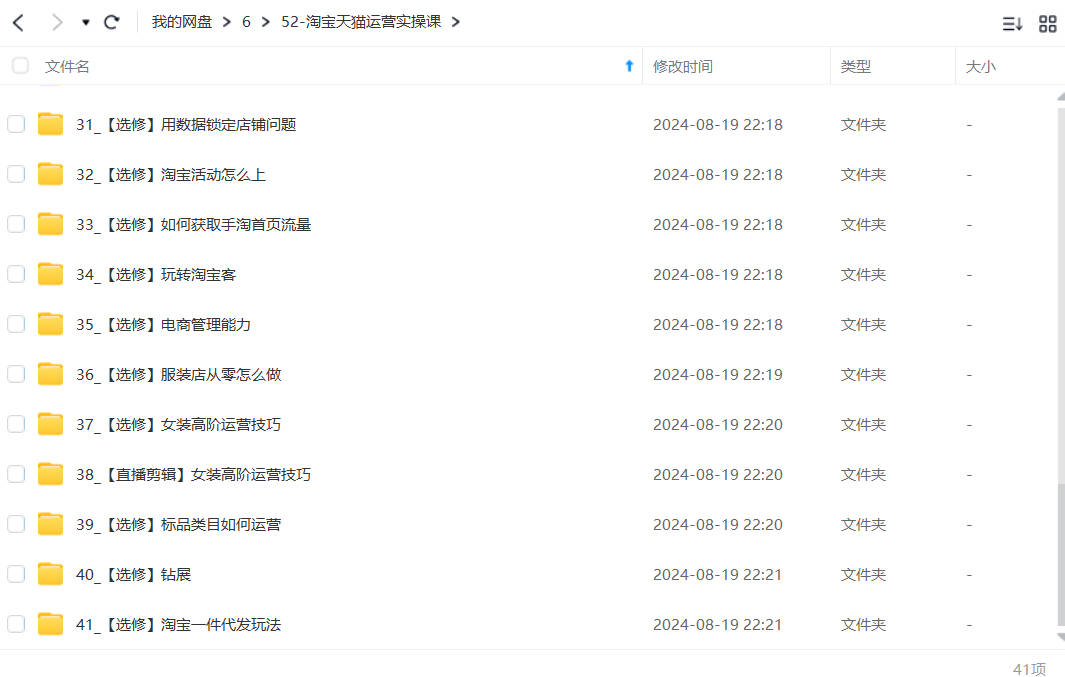Check the box for folder 34_玩转淘宝客
Image resolution: width=1065 pixels, height=677 pixels.
(16, 274)
